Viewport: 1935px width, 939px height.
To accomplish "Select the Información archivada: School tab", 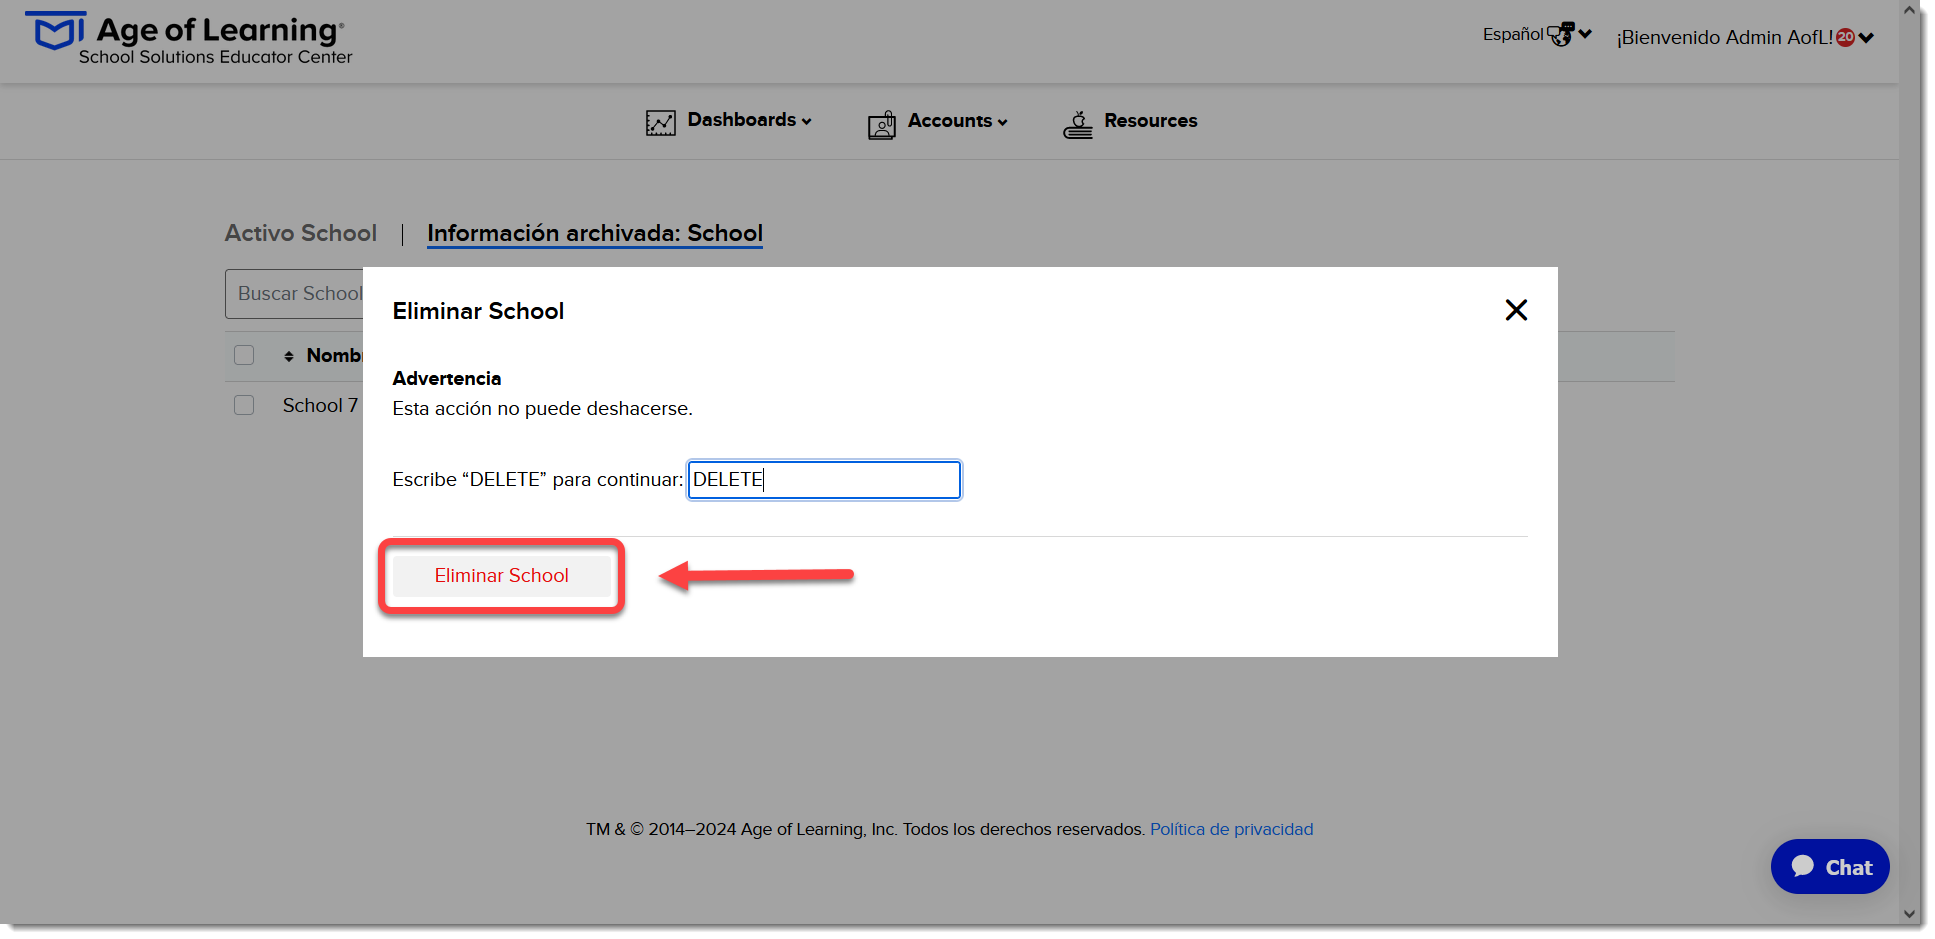I will pyautogui.click(x=595, y=233).
